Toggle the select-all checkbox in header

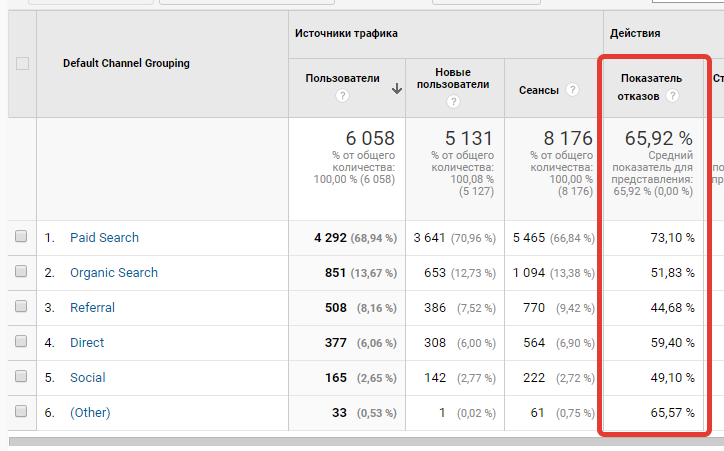click(22, 63)
